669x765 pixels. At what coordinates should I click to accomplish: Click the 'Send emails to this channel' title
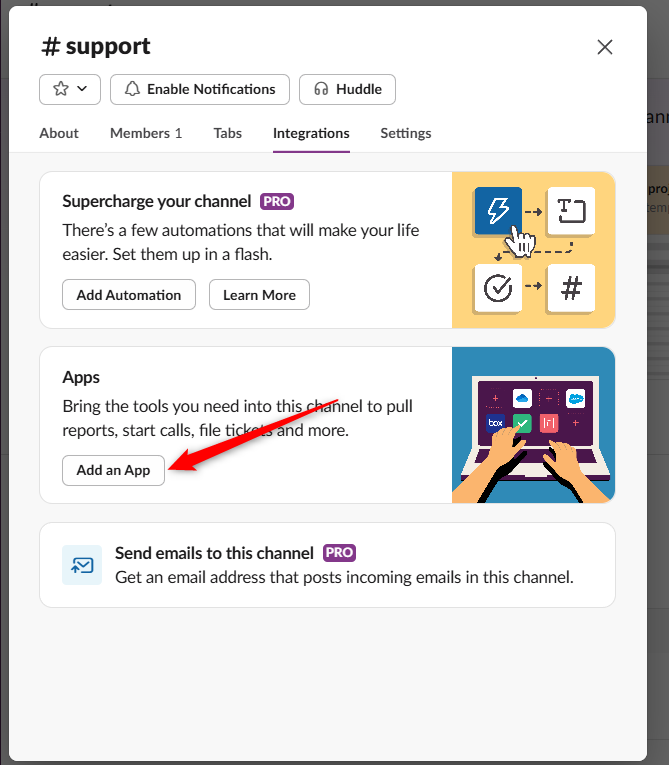pos(214,553)
